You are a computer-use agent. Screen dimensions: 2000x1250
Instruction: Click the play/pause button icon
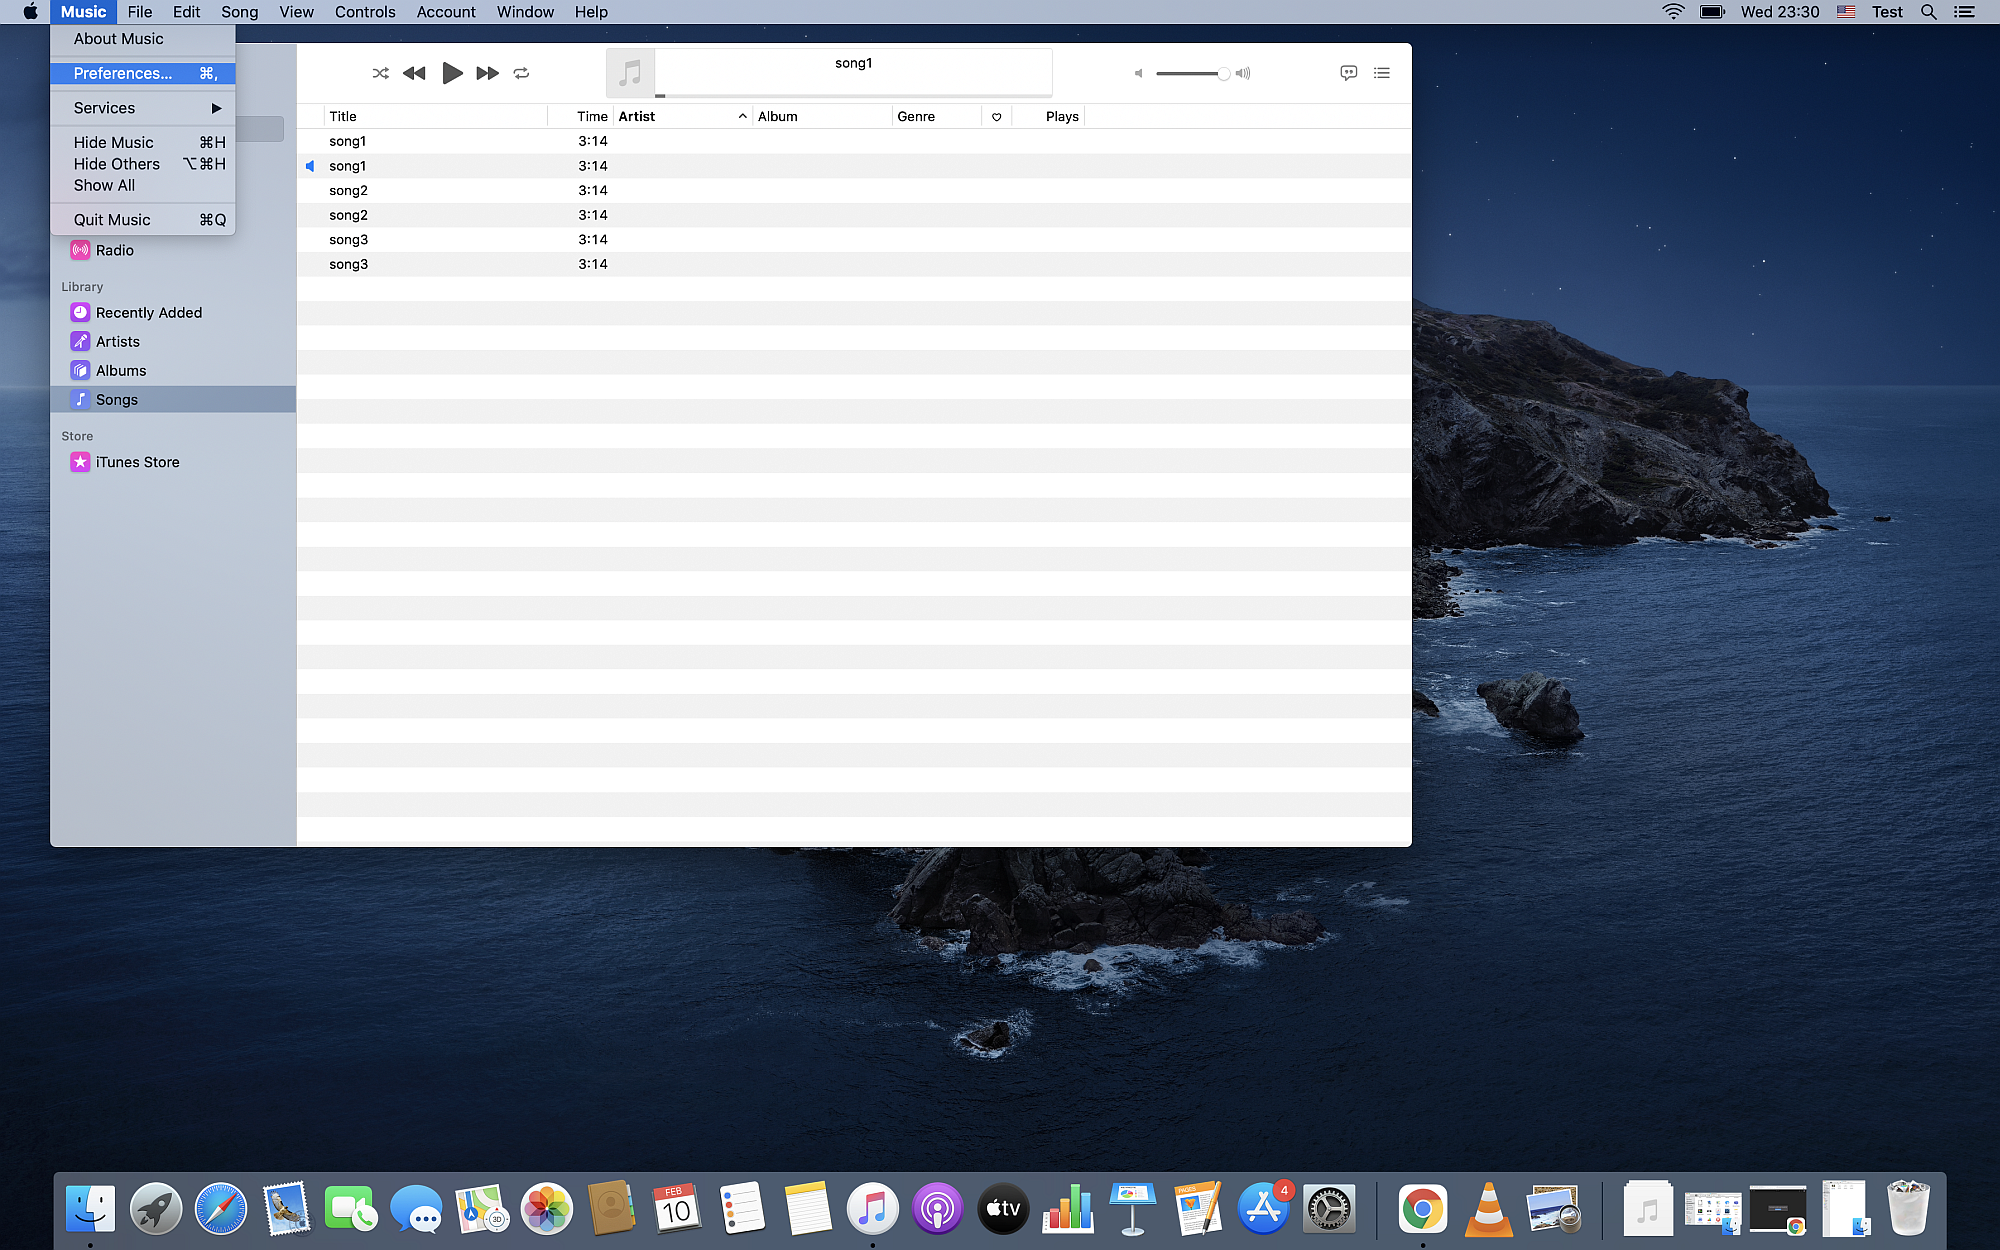451,72
